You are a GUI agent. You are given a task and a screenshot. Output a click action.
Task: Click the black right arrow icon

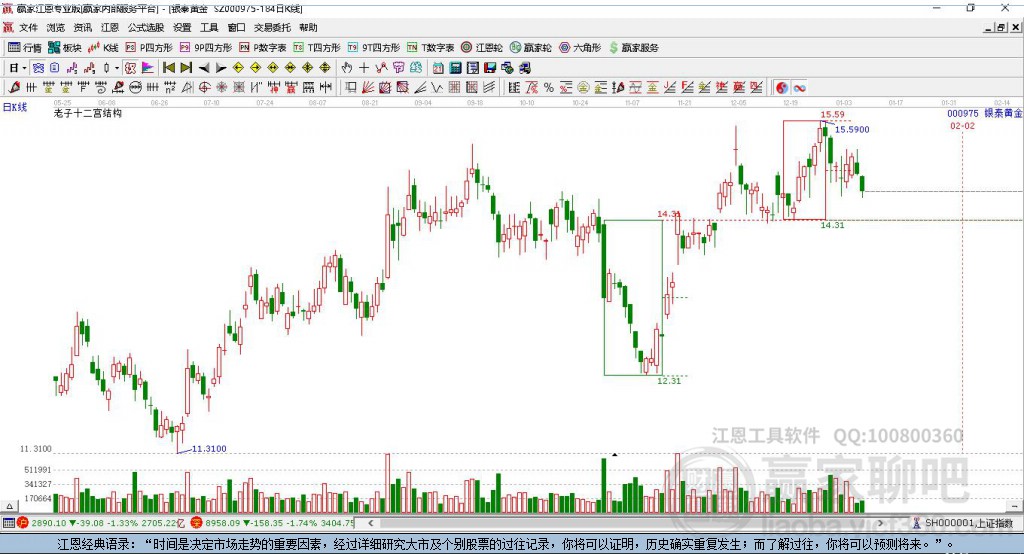221,68
